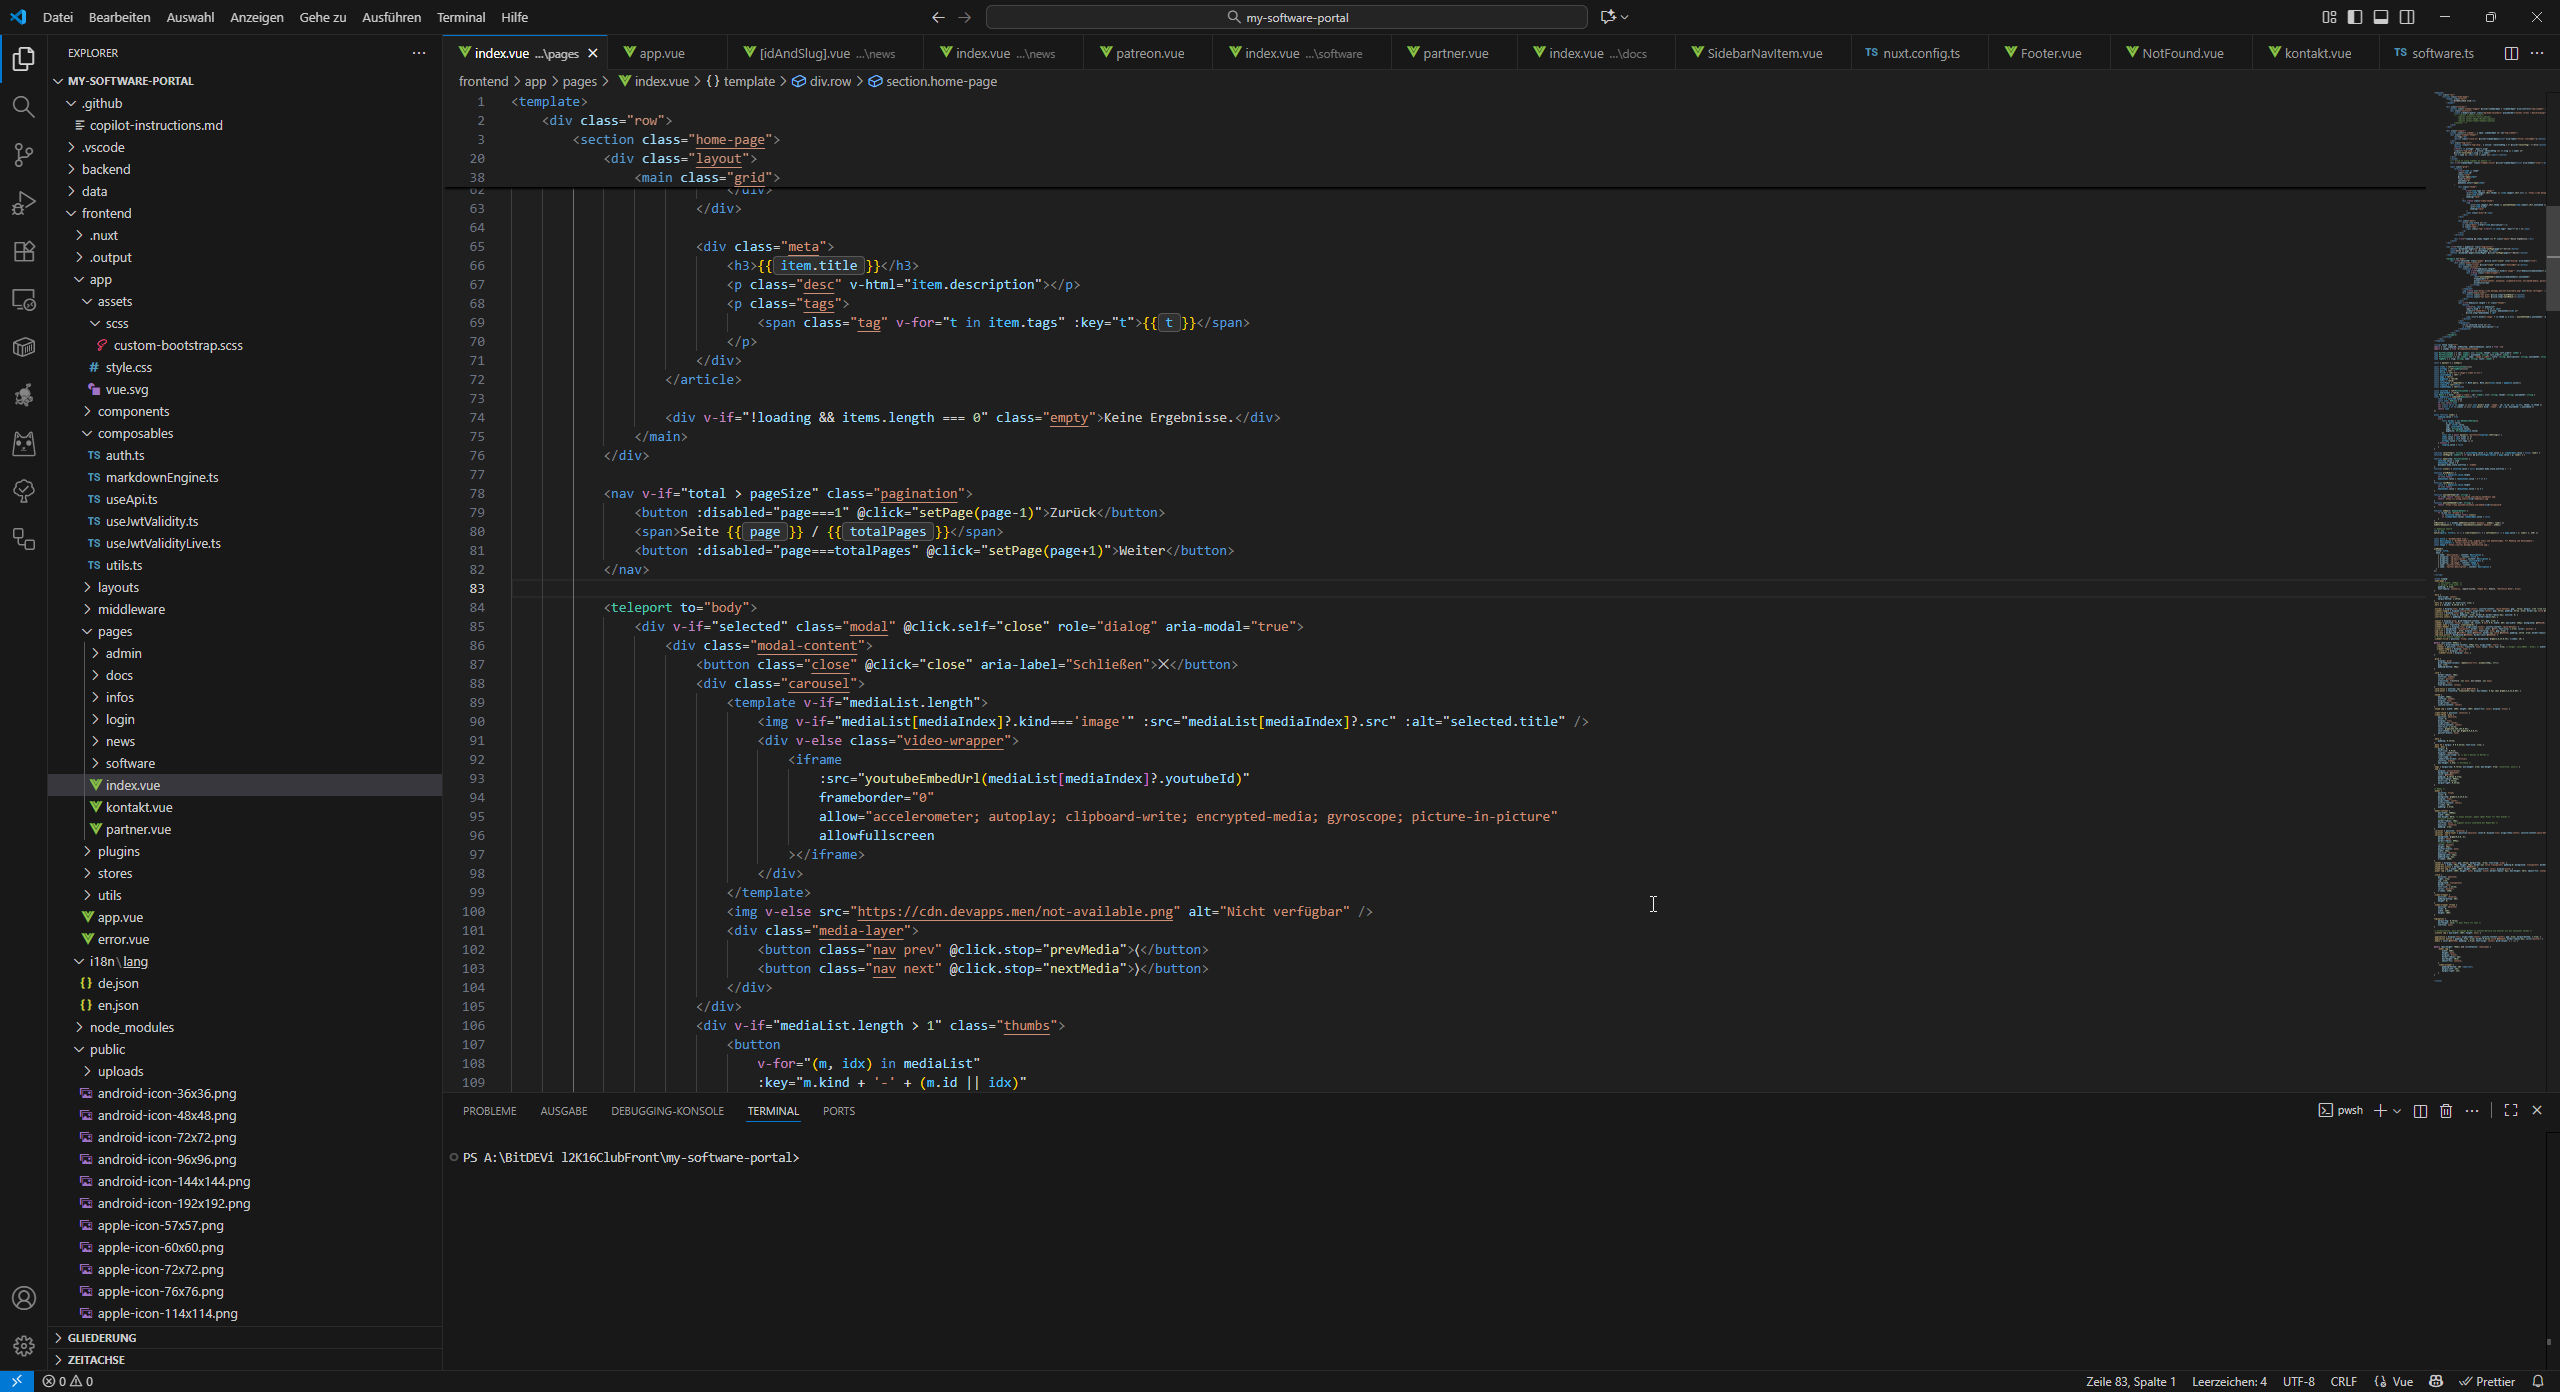The width and height of the screenshot is (2560, 1392).
Task: Open the Extensions view
Action: [x=23, y=251]
